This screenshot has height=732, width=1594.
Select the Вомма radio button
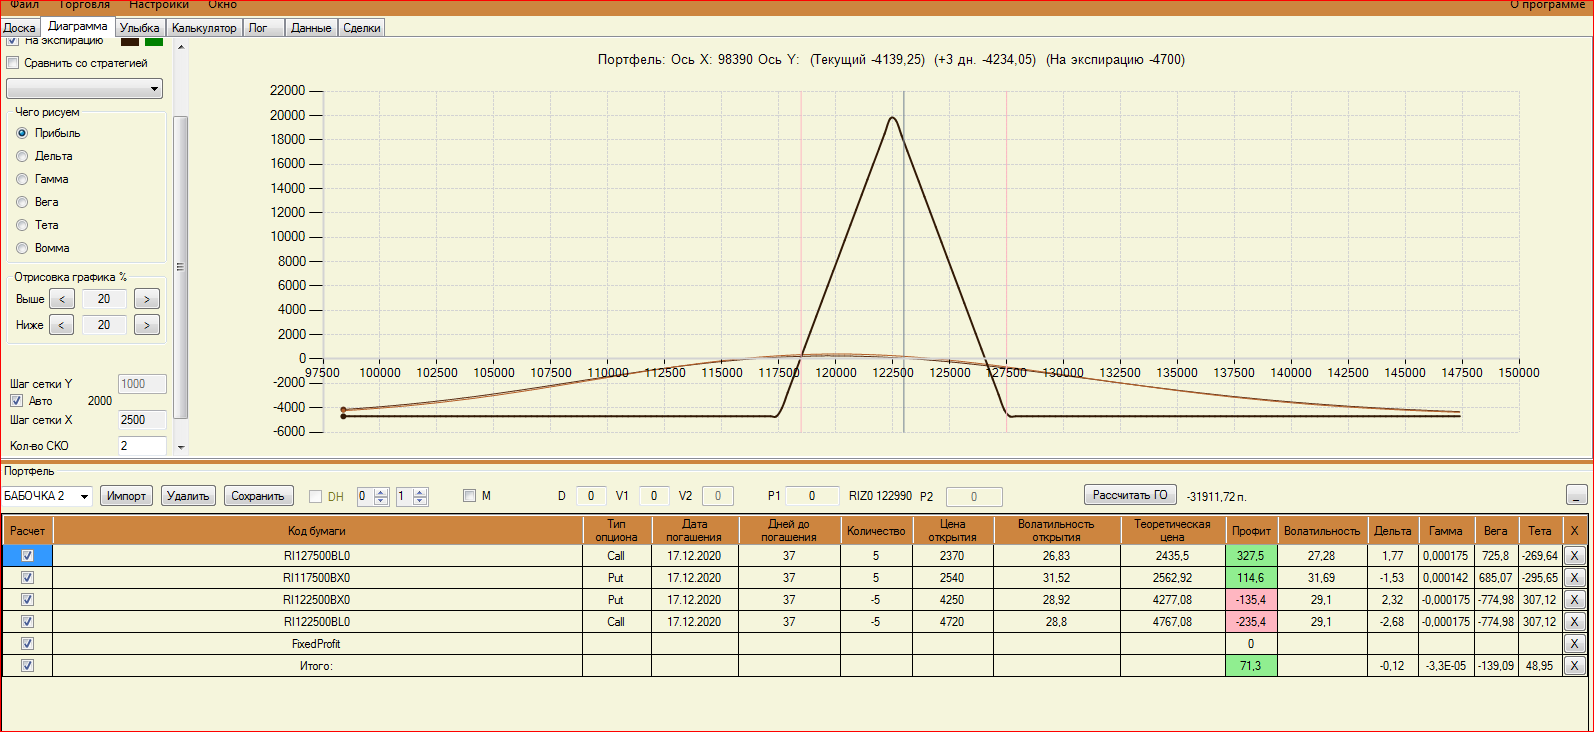pyautogui.click(x=22, y=248)
